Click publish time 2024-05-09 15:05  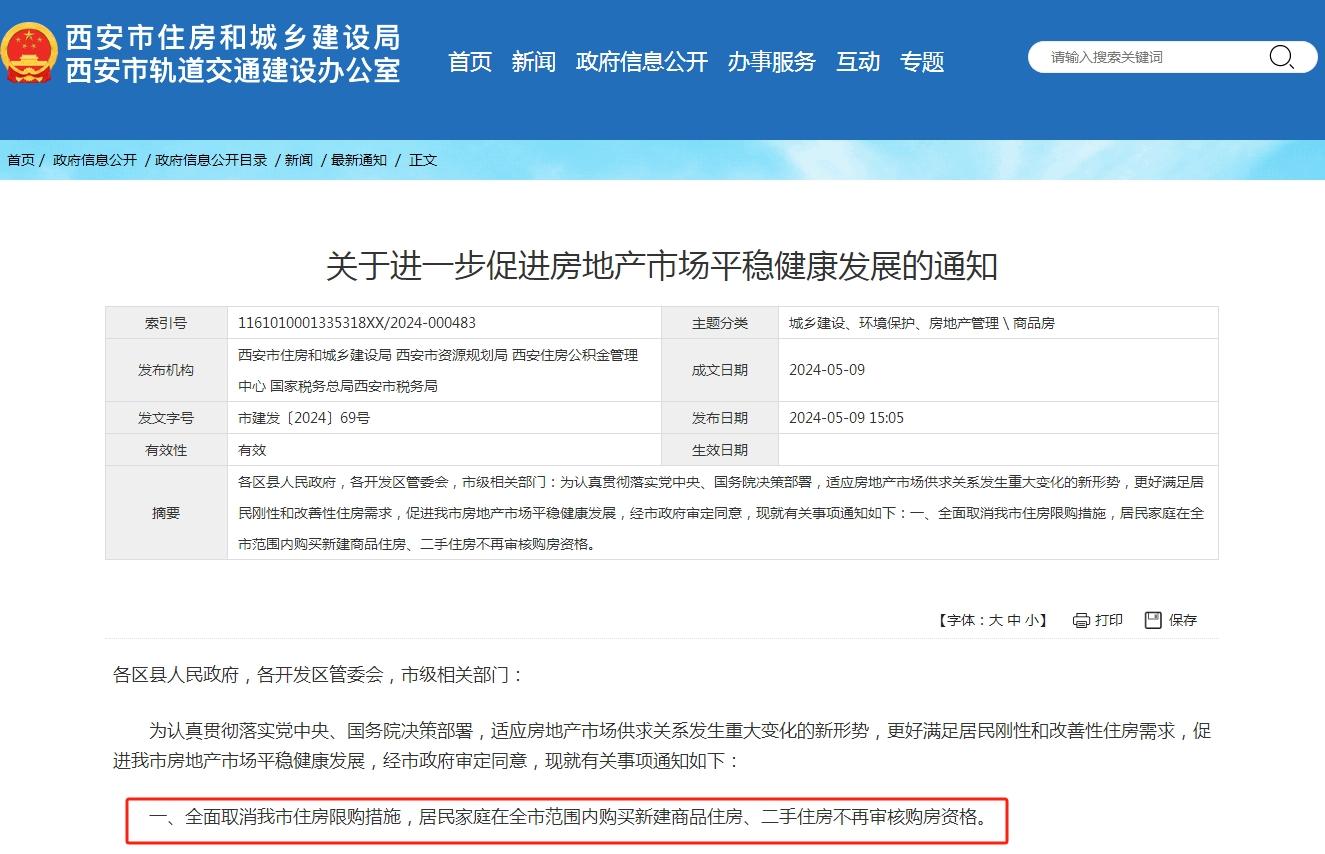click(847, 418)
